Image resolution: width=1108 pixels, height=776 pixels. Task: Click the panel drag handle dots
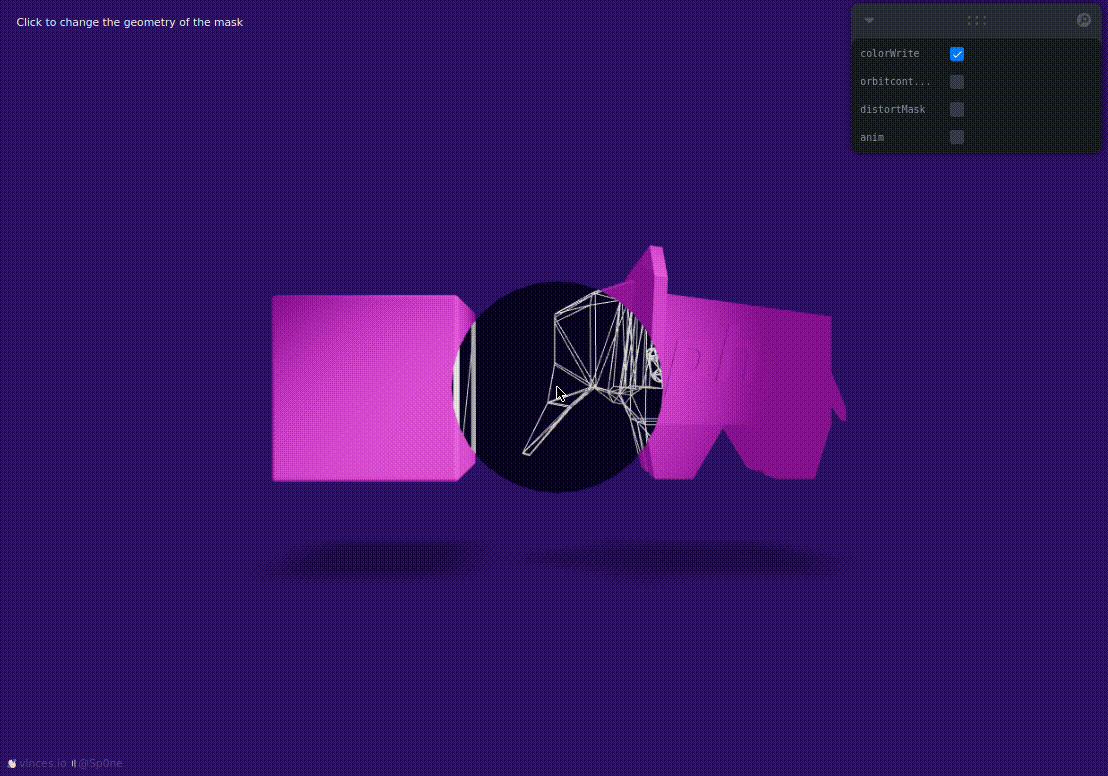pyautogui.click(x=977, y=20)
